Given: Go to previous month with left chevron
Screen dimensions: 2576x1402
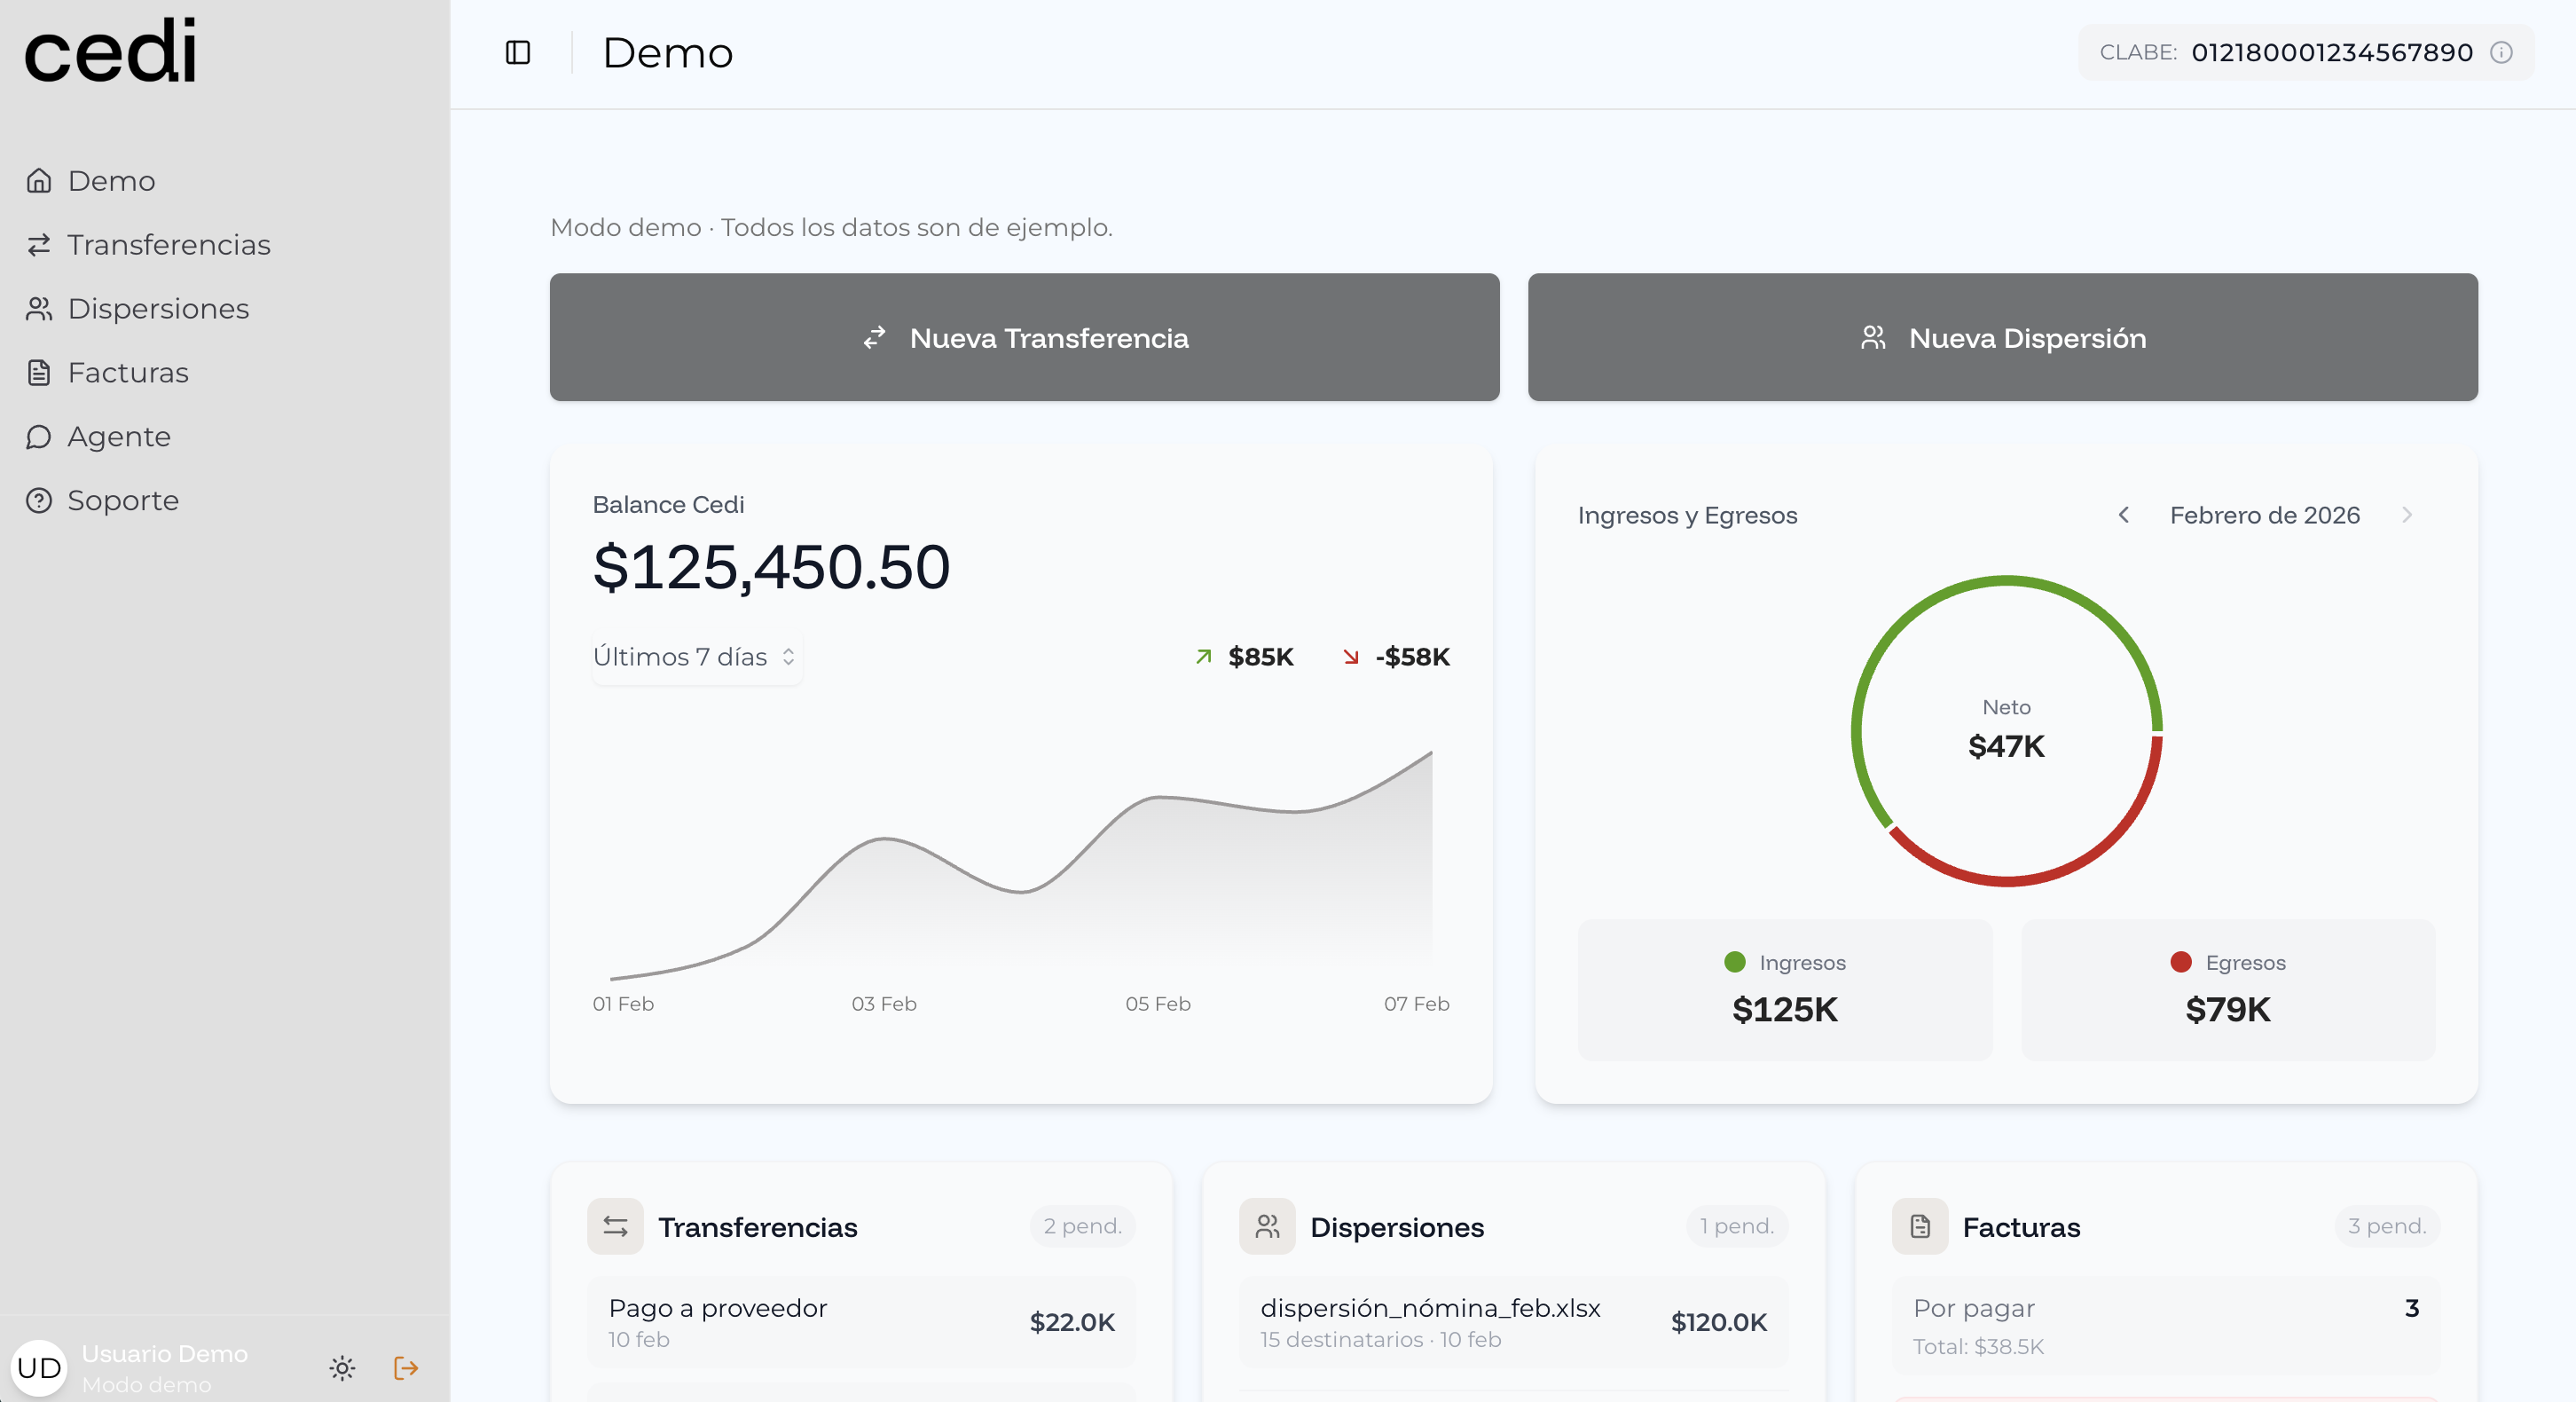Looking at the screenshot, I should click(x=2123, y=515).
